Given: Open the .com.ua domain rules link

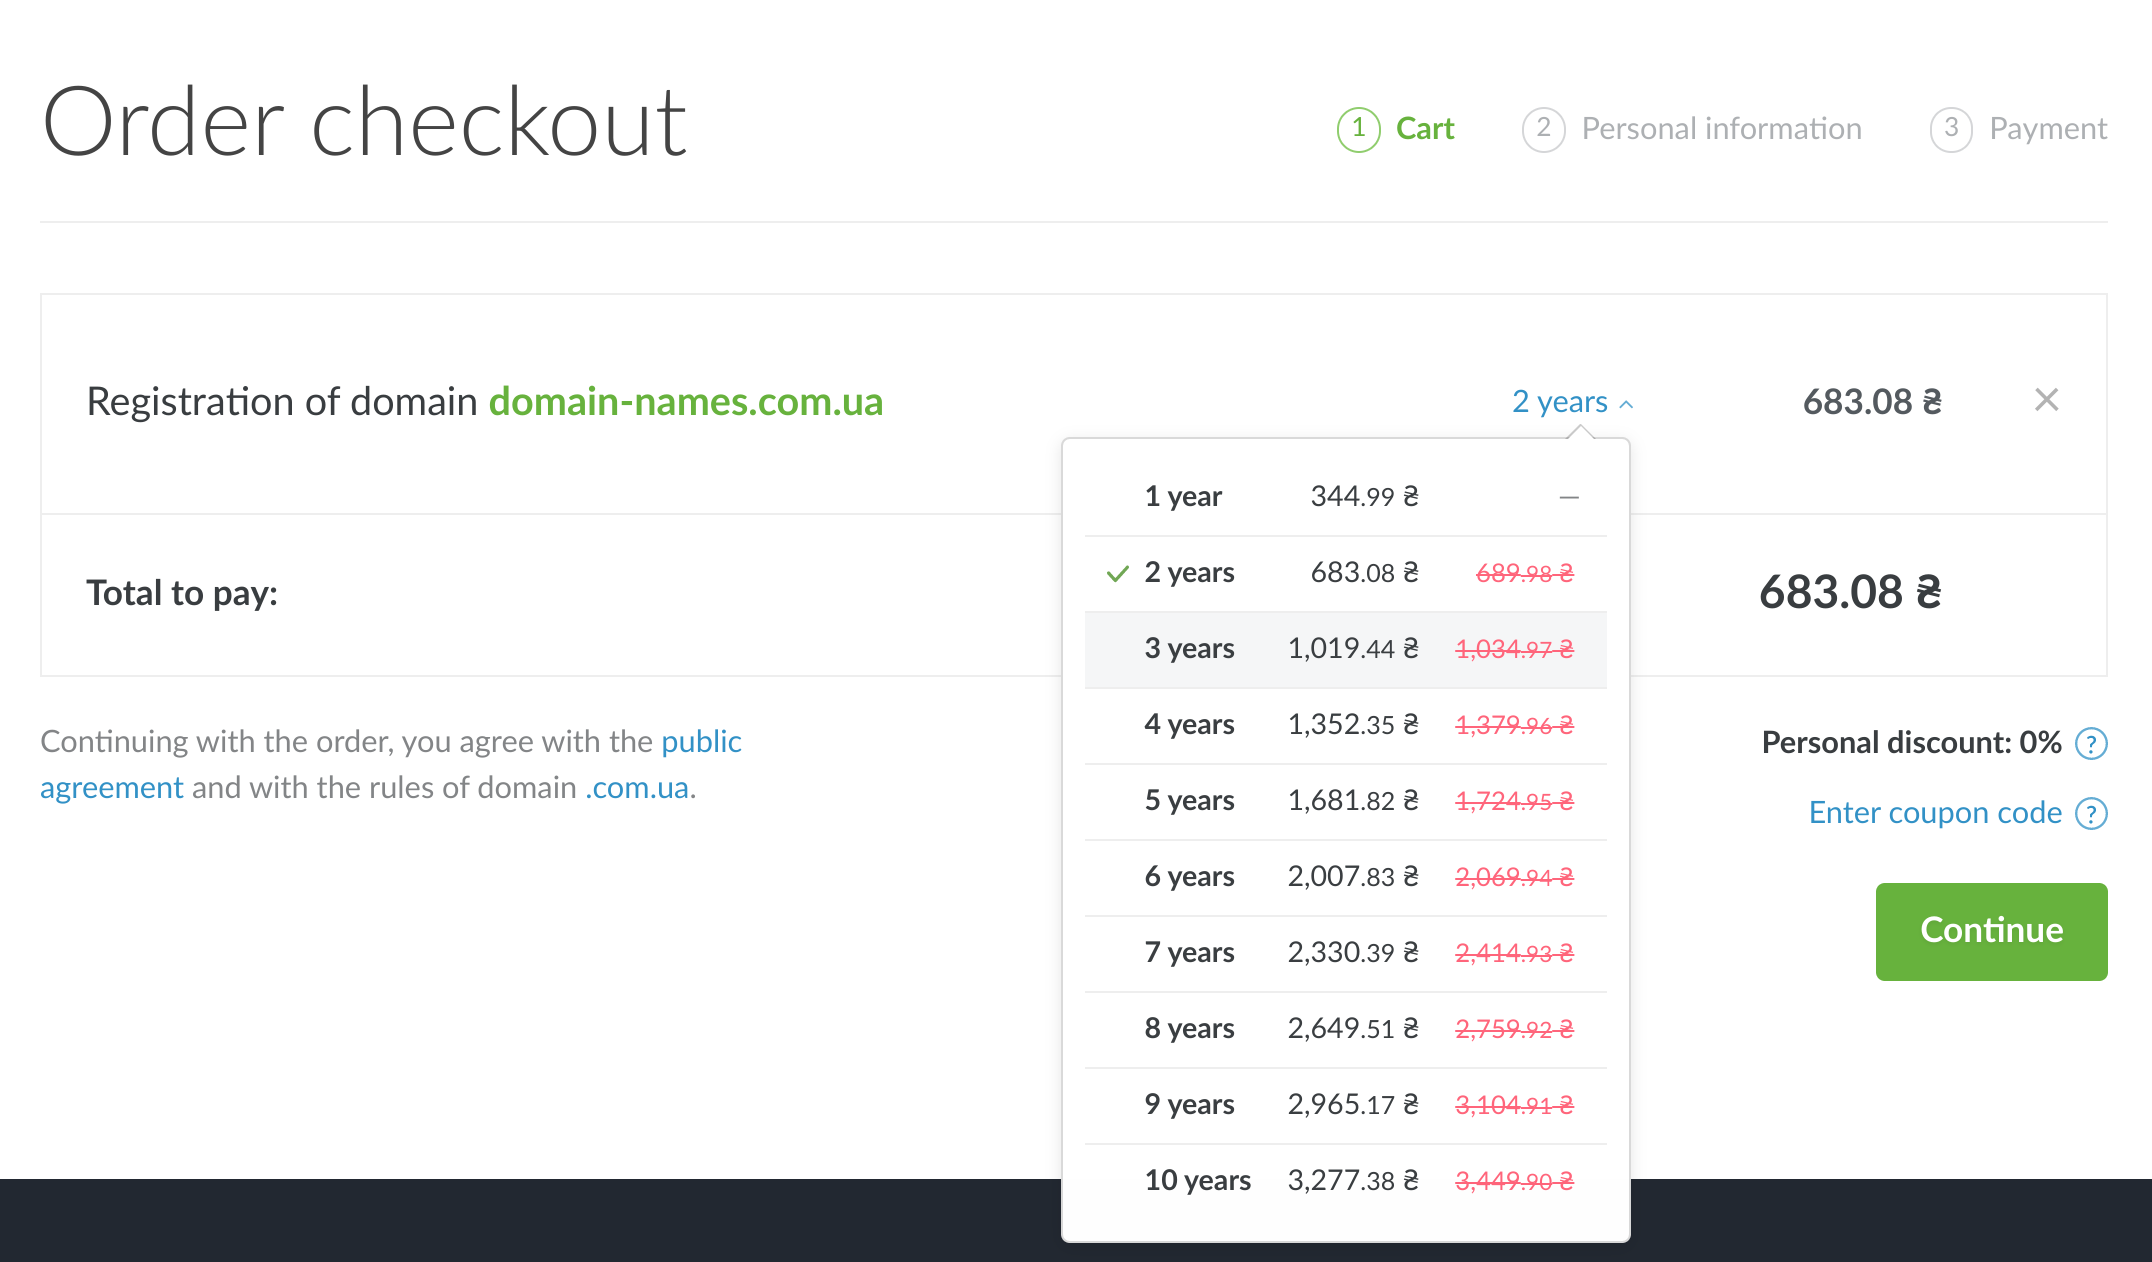Looking at the screenshot, I should [637, 788].
